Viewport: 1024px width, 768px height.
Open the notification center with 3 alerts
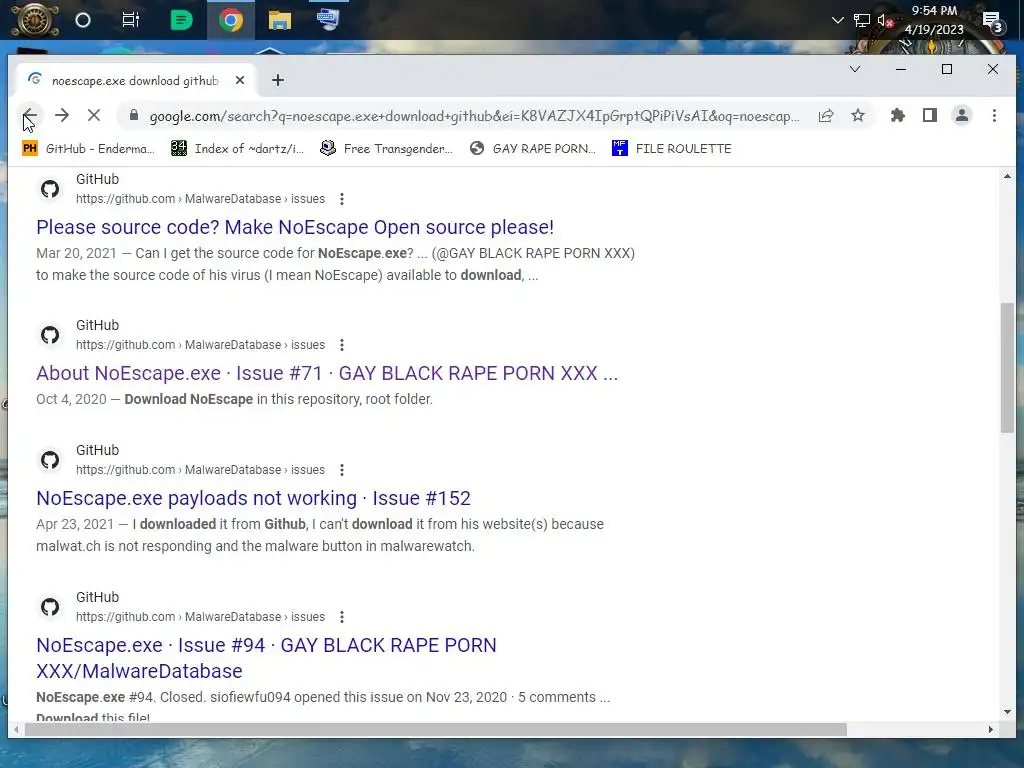click(x=993, y=22)
